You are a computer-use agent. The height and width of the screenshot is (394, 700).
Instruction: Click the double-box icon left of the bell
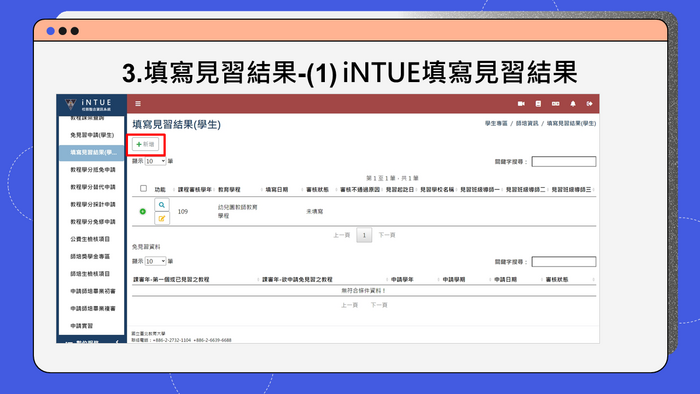(x=555, y=104)
